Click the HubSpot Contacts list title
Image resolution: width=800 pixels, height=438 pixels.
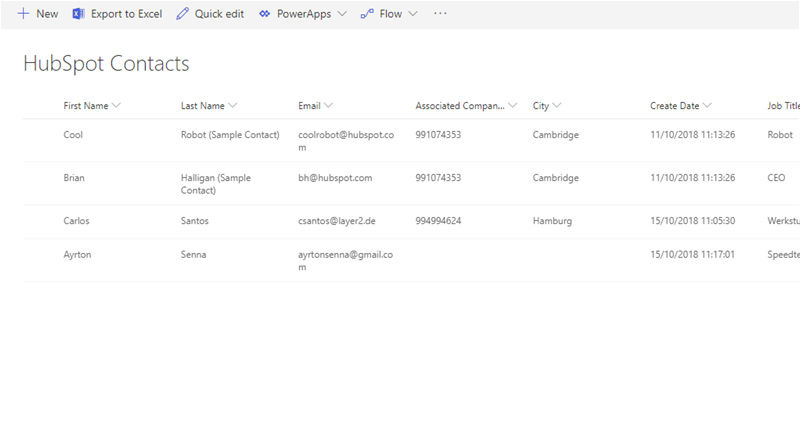(x=106, y=64)
